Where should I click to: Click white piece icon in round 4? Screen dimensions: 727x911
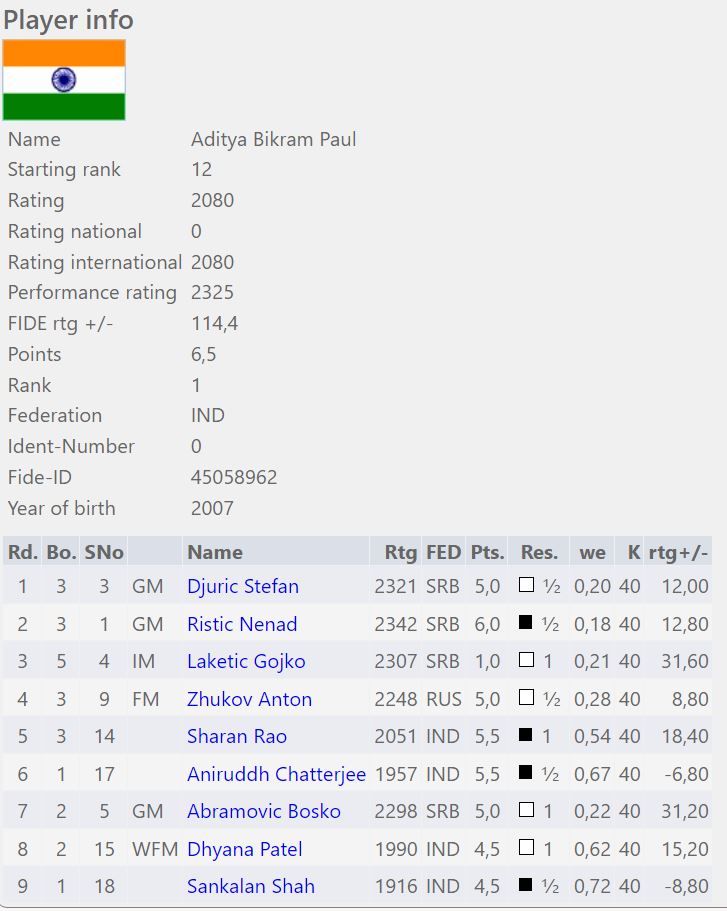coord(526,698)
